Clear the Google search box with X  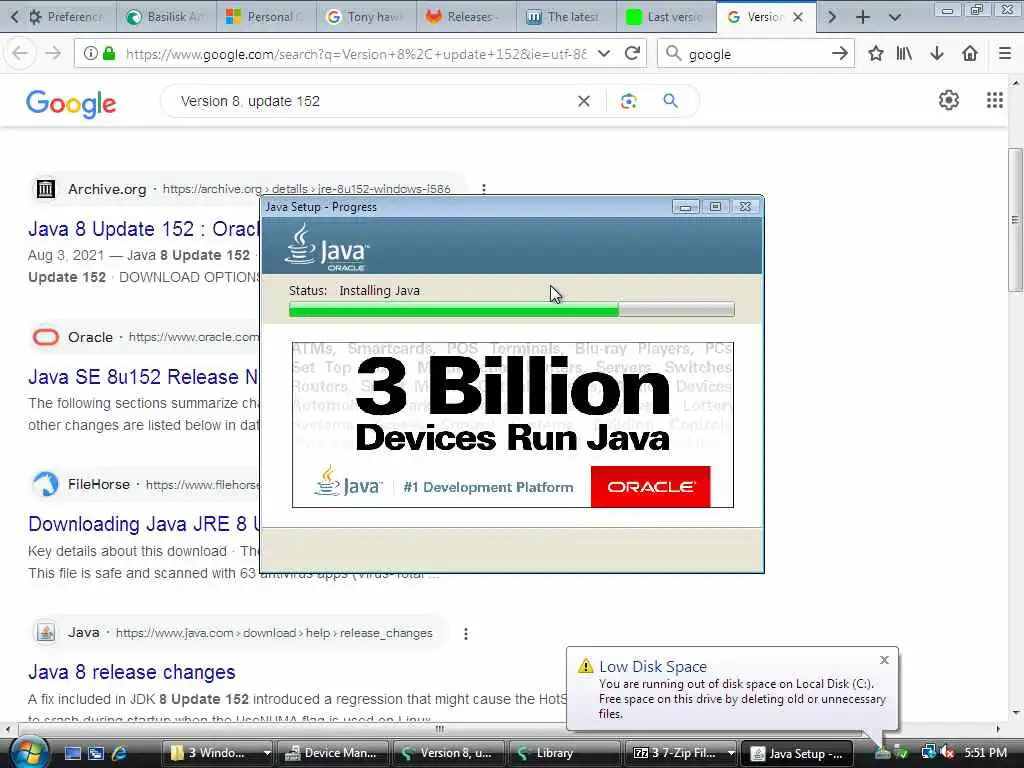click(x=584, y=101)
